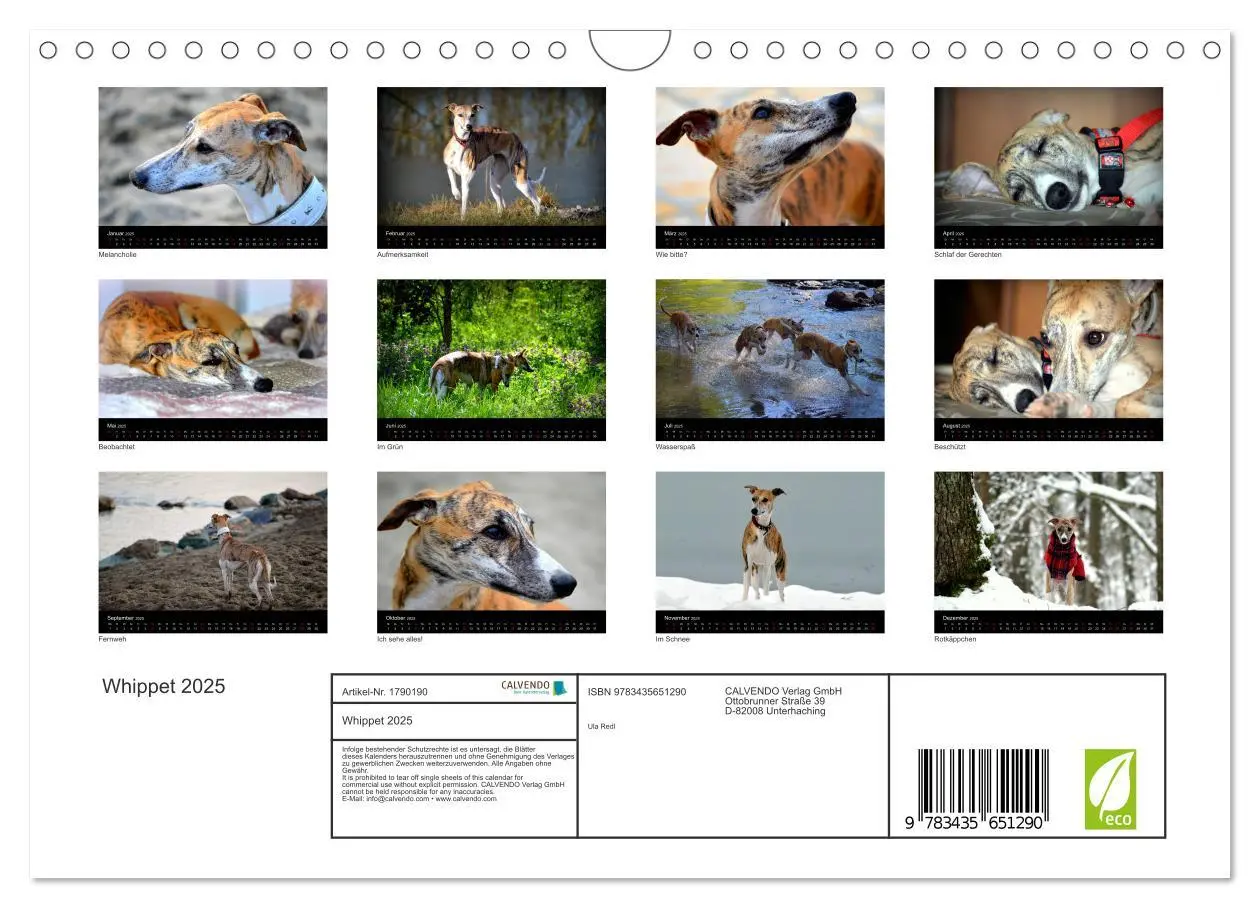Open the October 'Ich sehe alles!' photo
The width and height of the screenshot is (1260, 908).
coord(491,541)
